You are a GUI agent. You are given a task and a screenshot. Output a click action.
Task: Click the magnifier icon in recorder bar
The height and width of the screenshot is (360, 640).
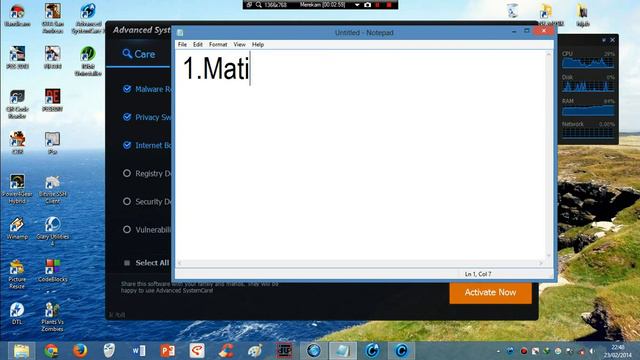coord(259,5)
